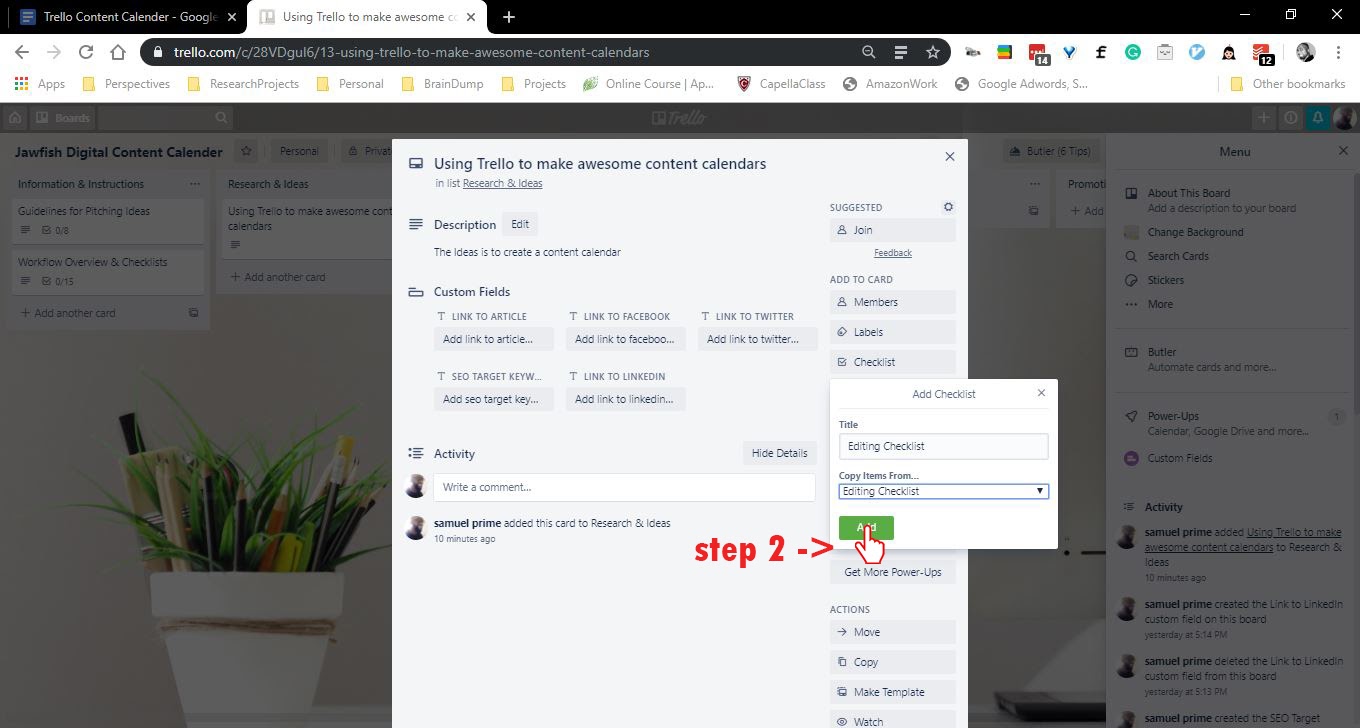This screenshot has height=728, width=1360.
Task: Close the card modal with the X
Action: click(950, 156)
